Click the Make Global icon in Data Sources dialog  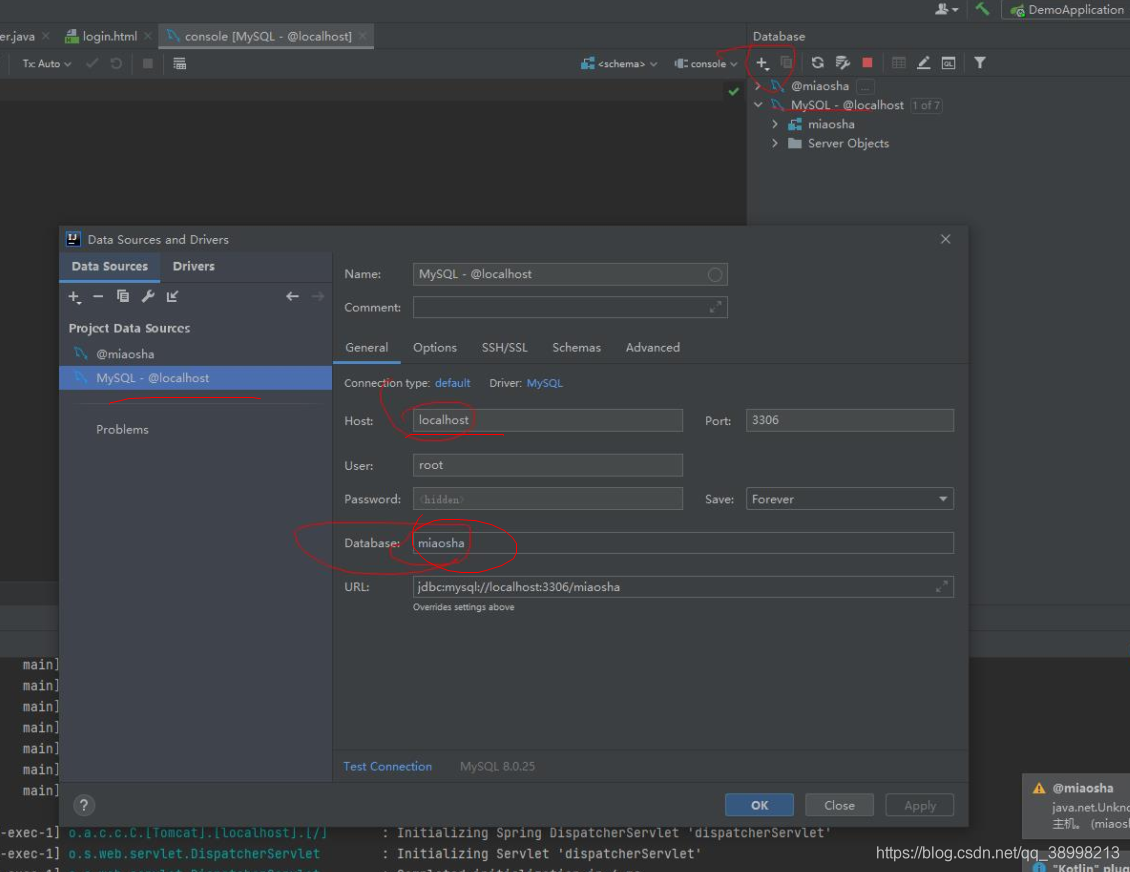coord(172,296)
